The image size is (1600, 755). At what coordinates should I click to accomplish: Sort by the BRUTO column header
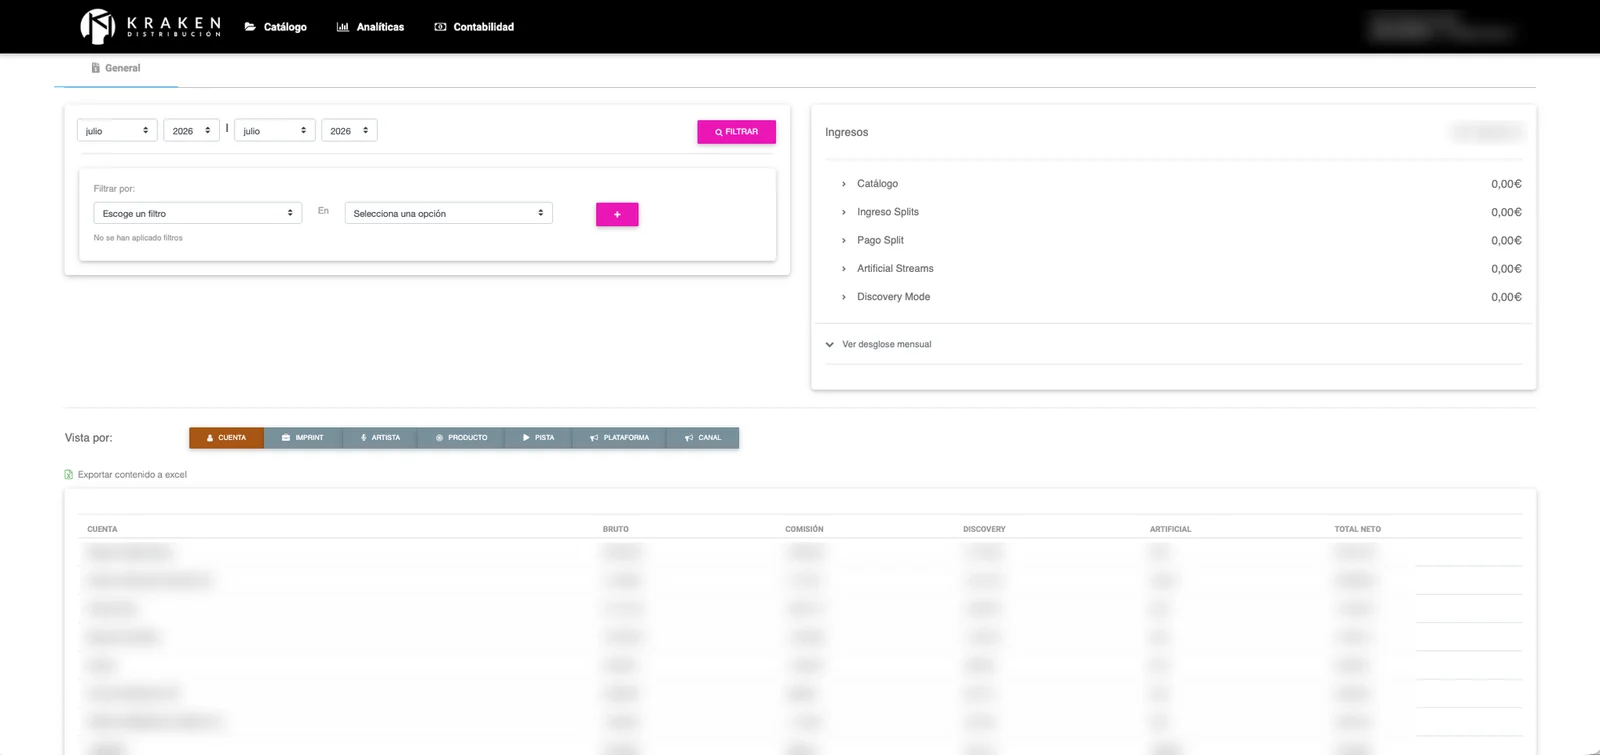[616, 529]
